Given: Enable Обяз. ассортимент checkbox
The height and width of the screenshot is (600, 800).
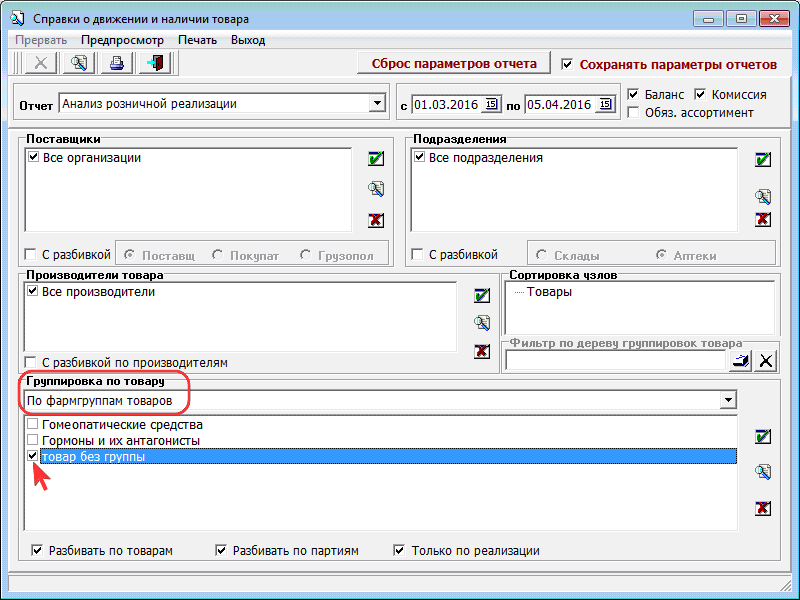Looking at the screenshot, I should click(x=634, y=112).
